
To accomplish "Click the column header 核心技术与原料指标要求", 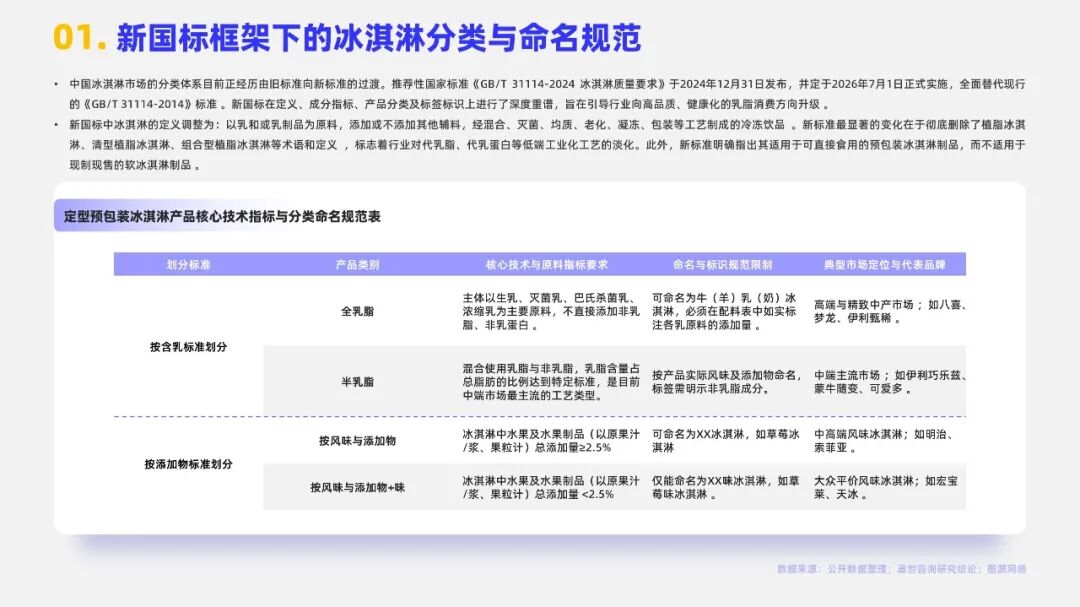I will click(547, 265).
